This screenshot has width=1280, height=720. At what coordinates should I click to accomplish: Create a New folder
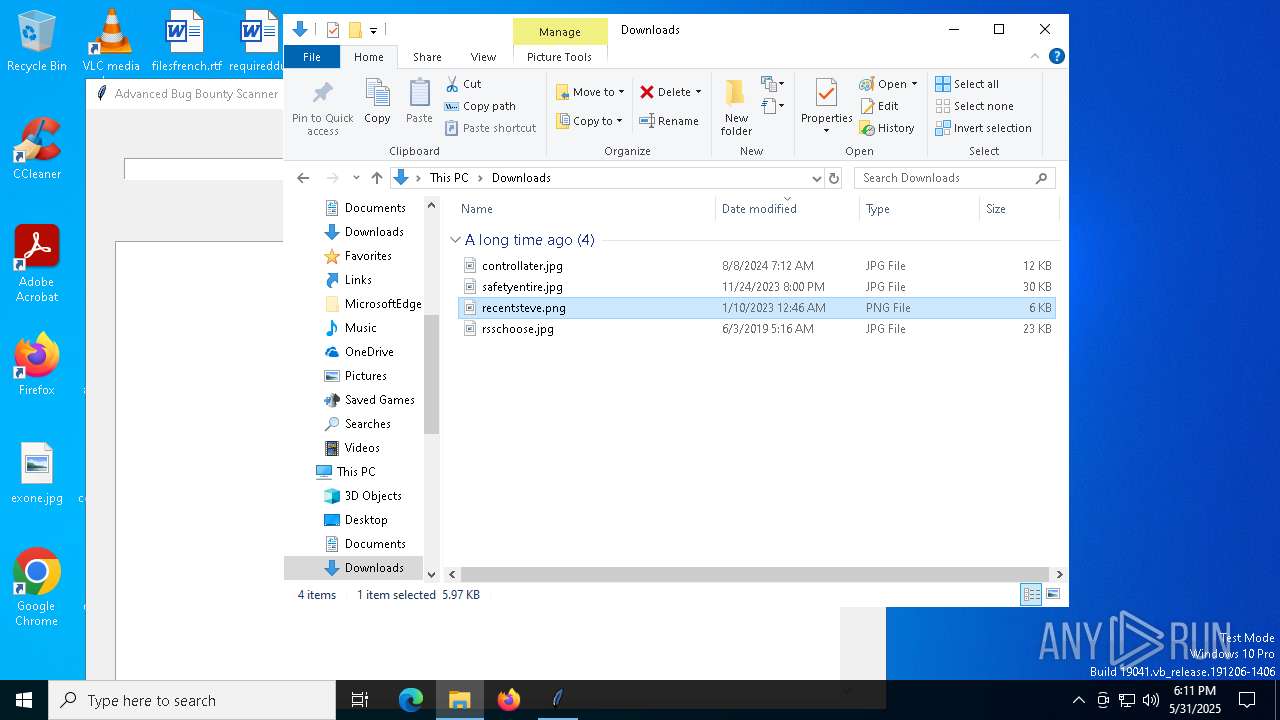coord(736,108)
